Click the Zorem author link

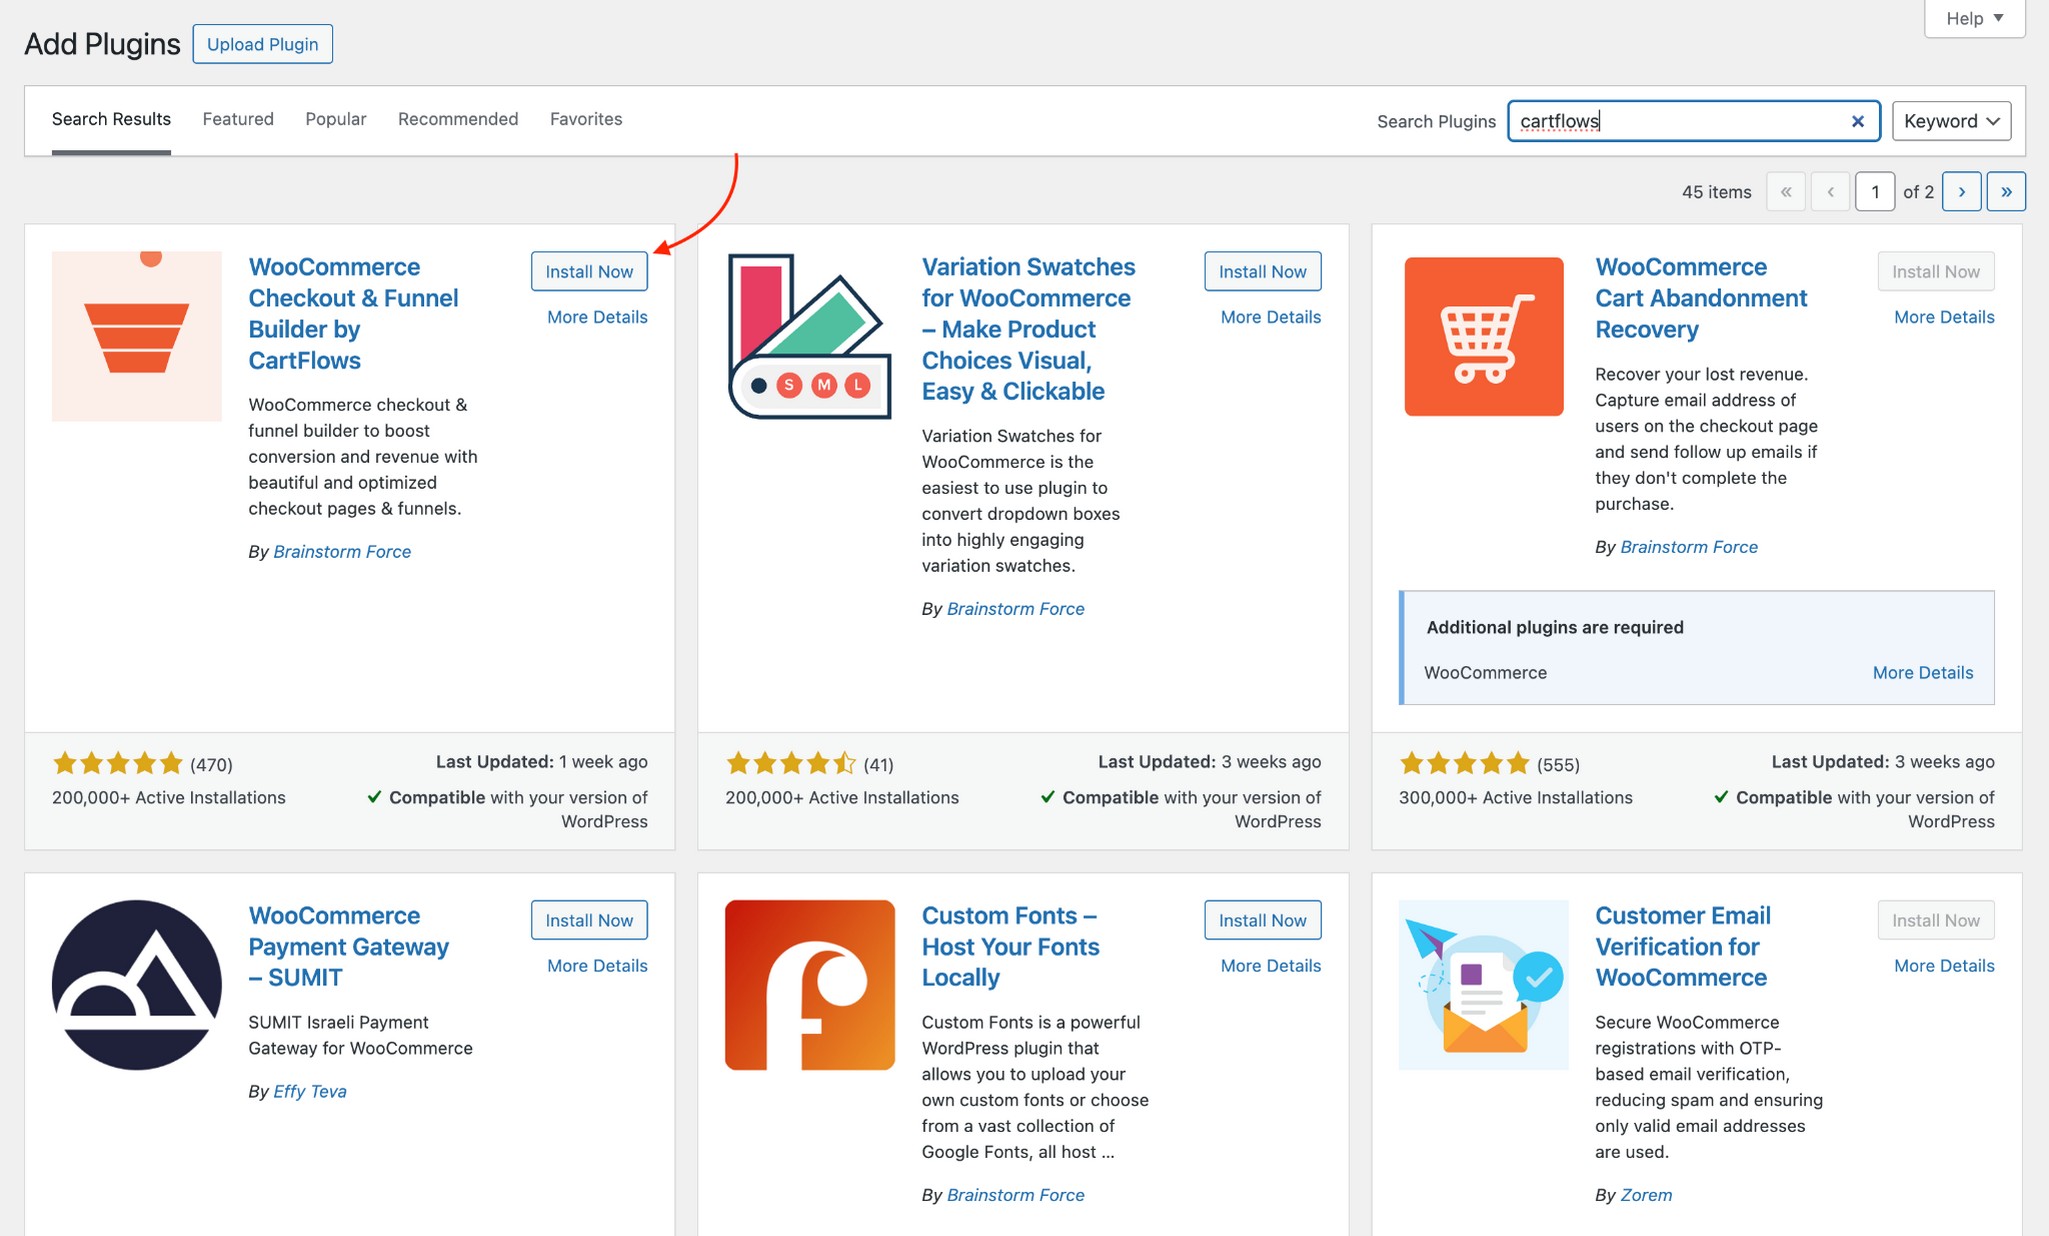click(1646, 1195)
